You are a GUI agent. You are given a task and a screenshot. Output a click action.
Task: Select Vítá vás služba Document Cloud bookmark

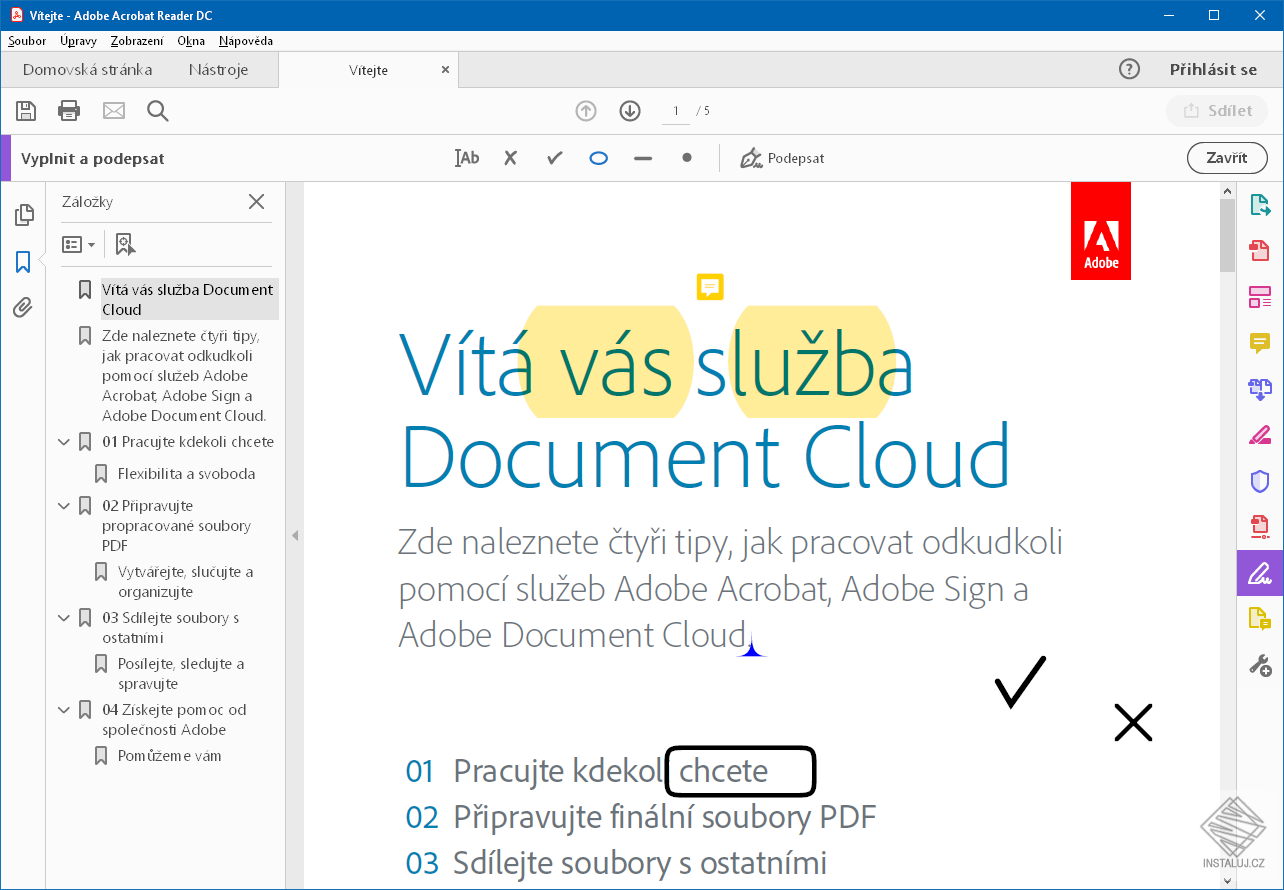tap(189, 299)
